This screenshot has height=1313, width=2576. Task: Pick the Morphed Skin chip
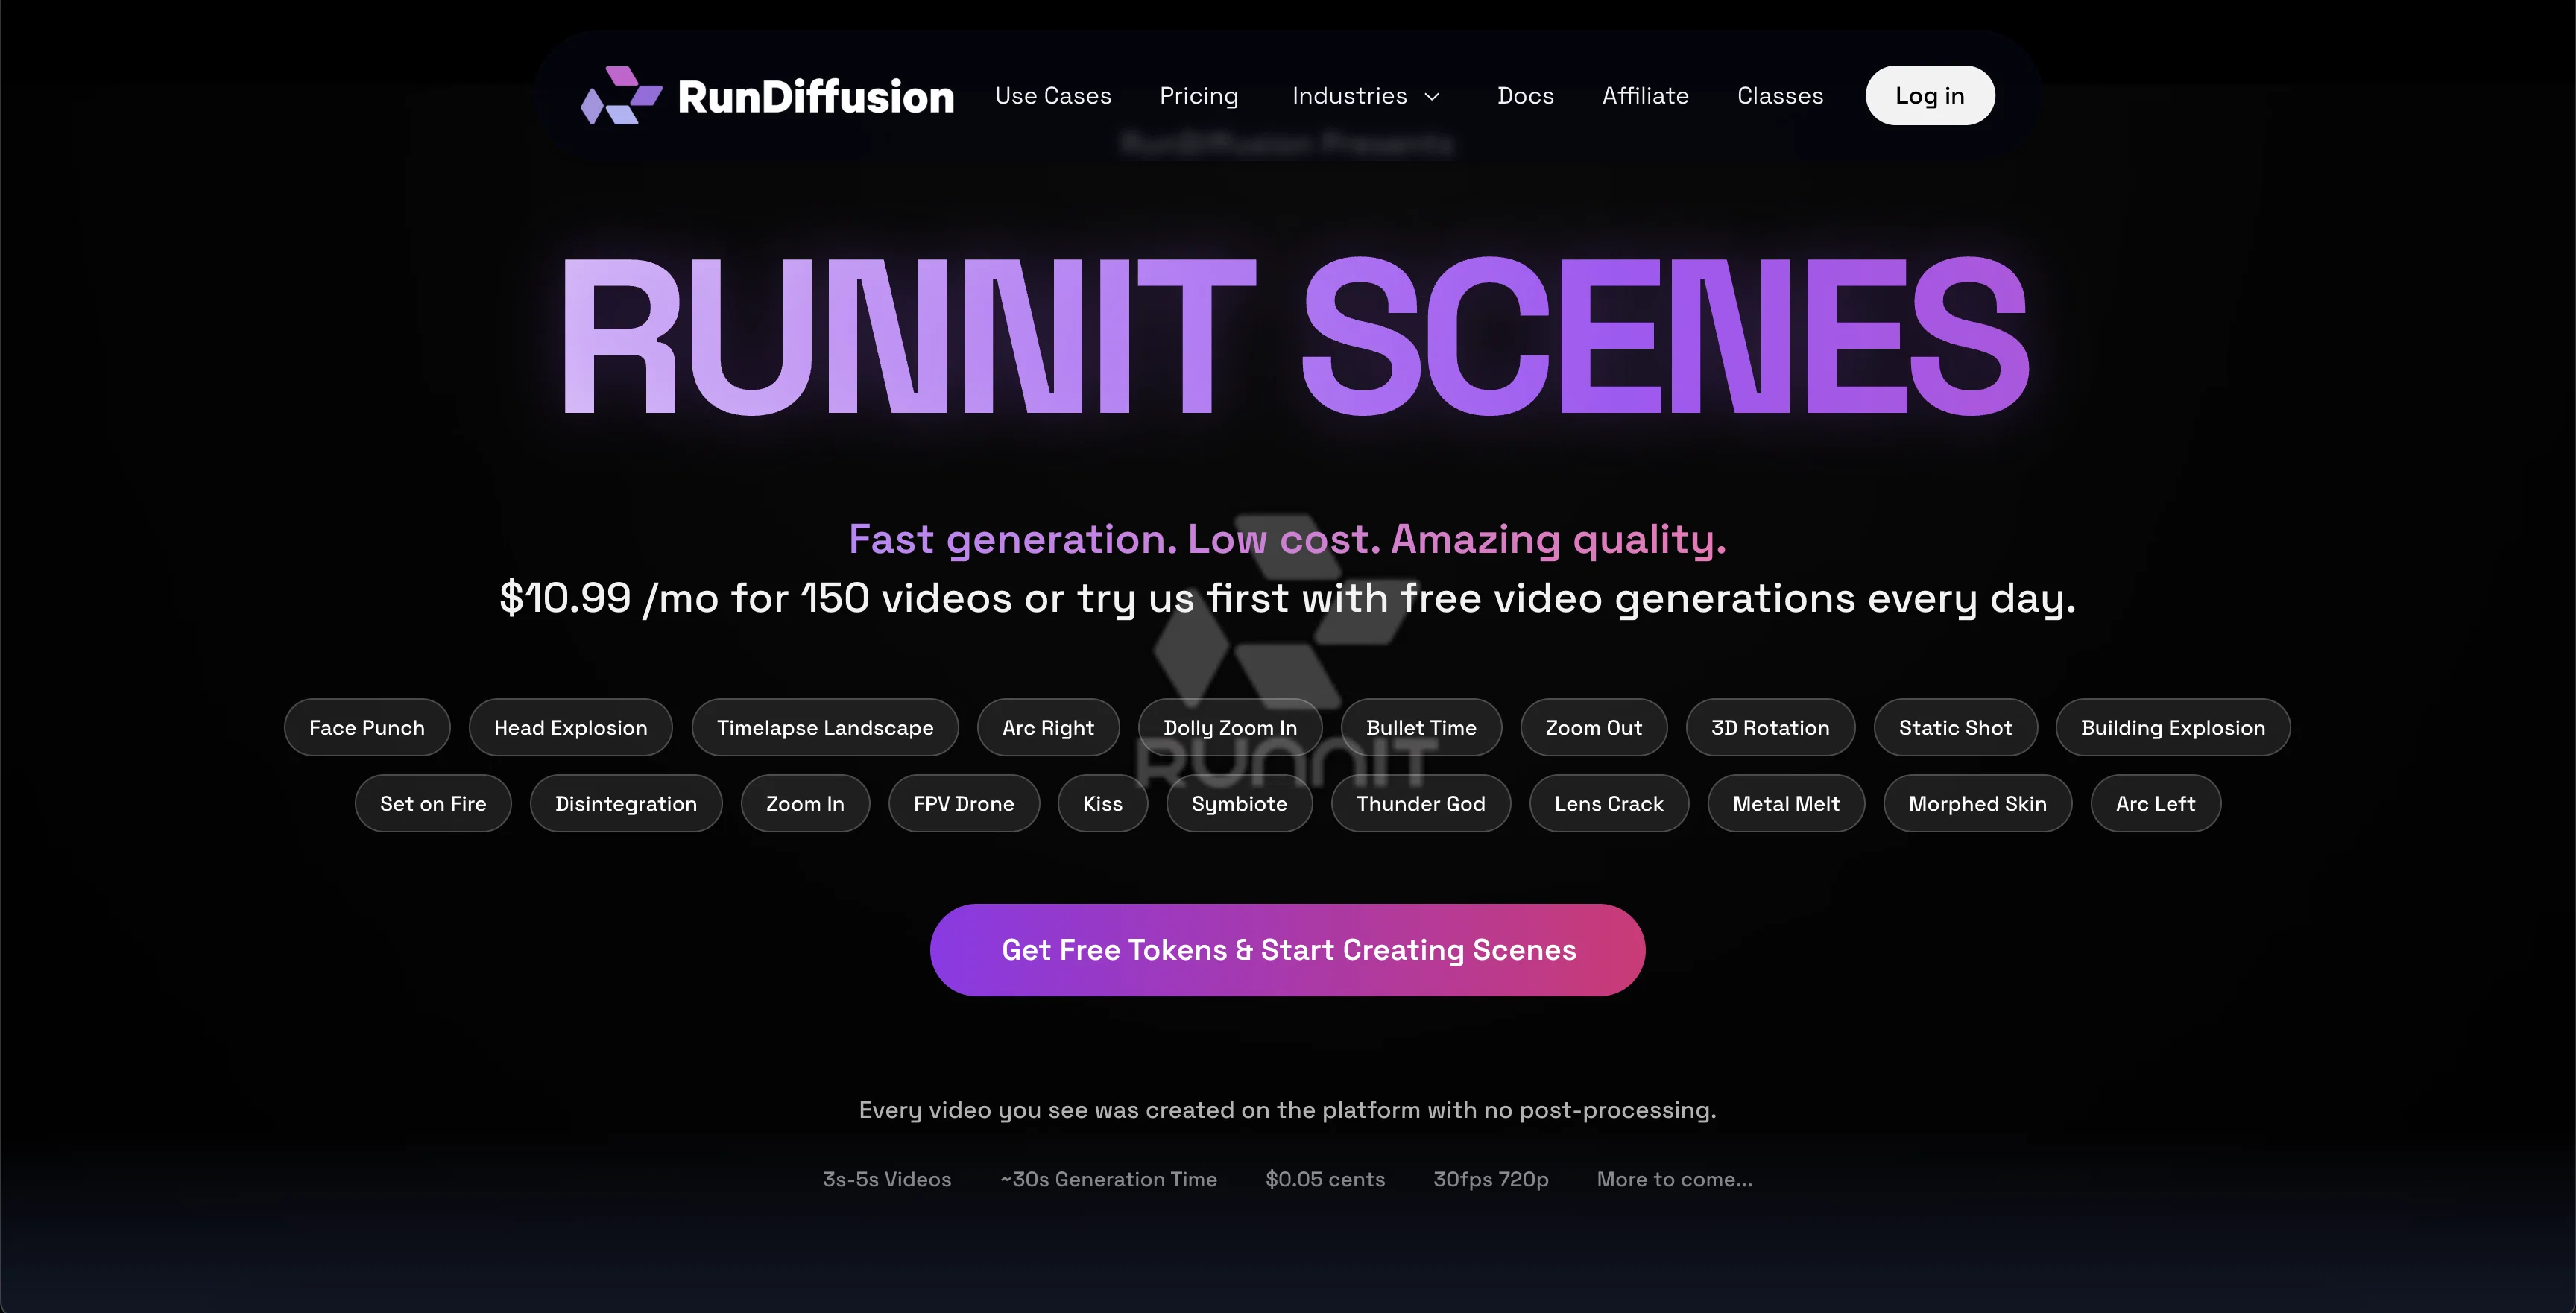tap(1977, 803)
